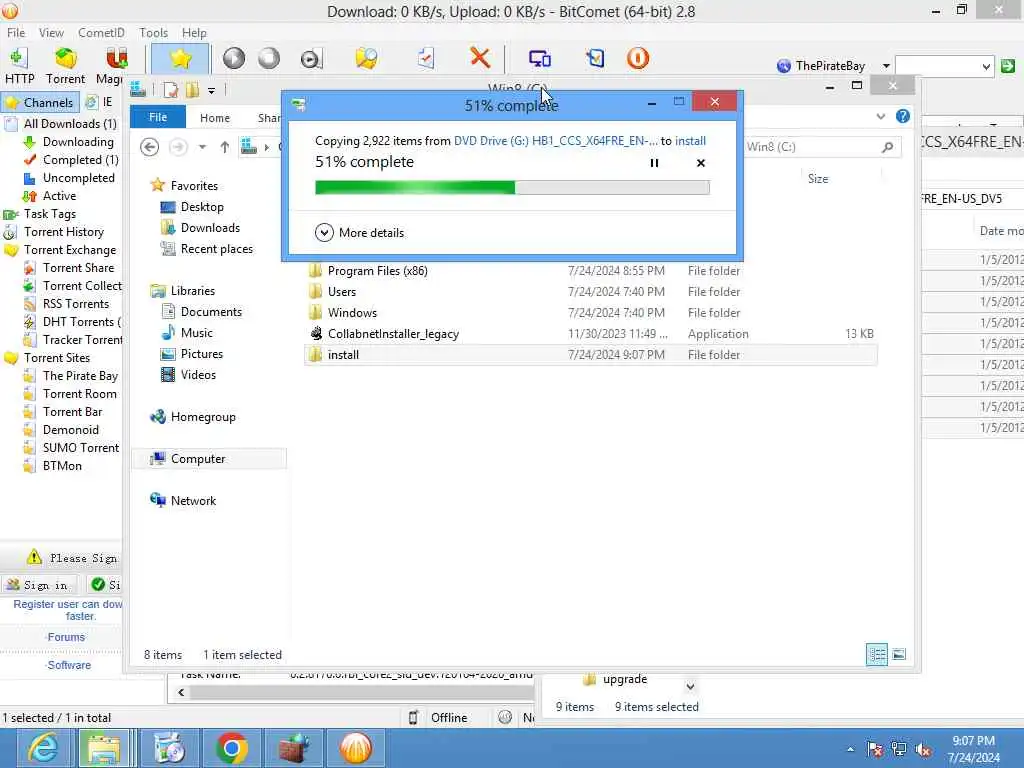Select the Channels tab in BitComet sidebar
Screen dimensions: 1024x768
(x=40, y=103)
